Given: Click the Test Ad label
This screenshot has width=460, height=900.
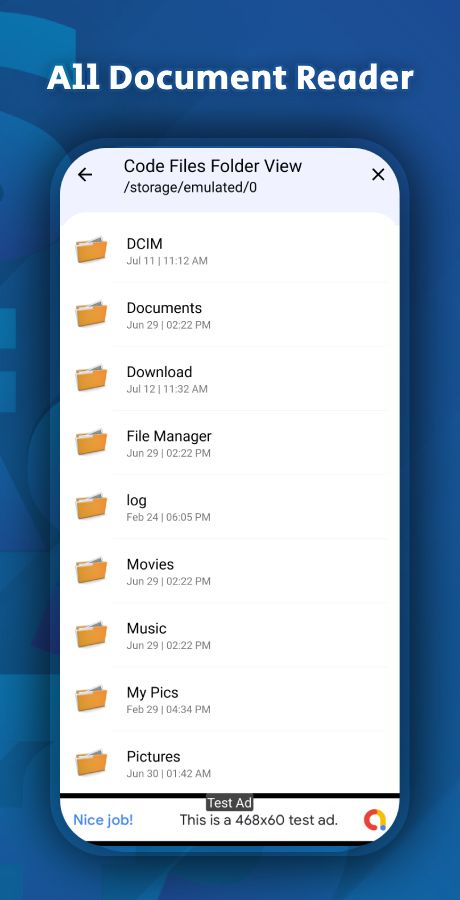Looking at the screenshot, I should pyautogui.click(x=230, y=803).
